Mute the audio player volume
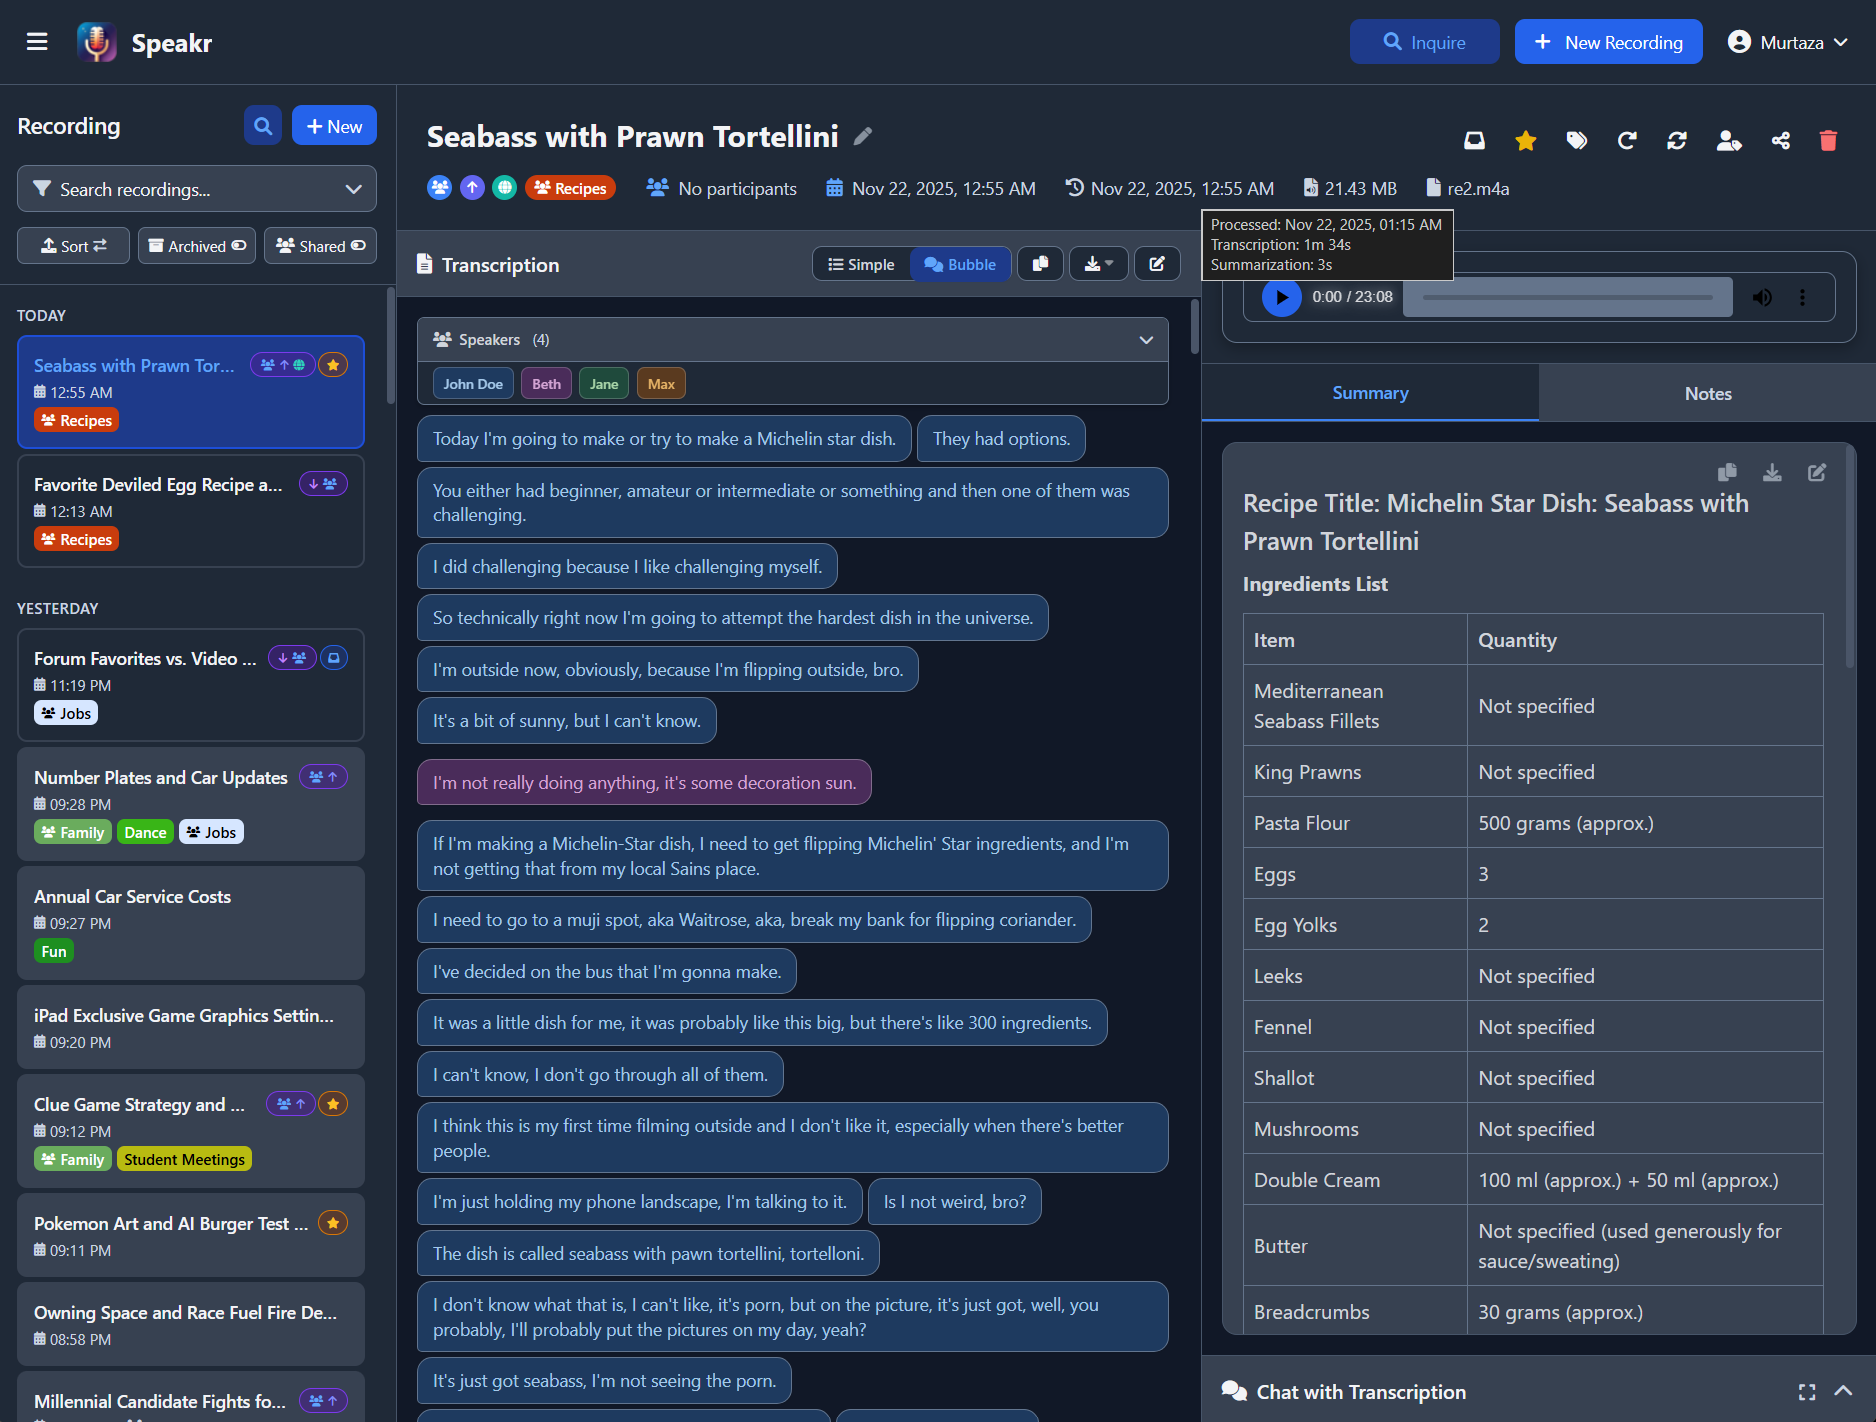1876x1422 pixels. [1763, 297]
